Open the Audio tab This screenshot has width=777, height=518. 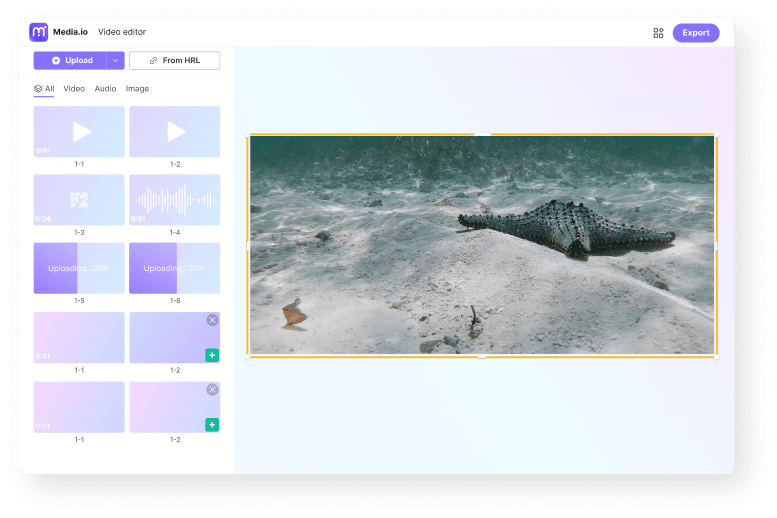click(105, 89)
